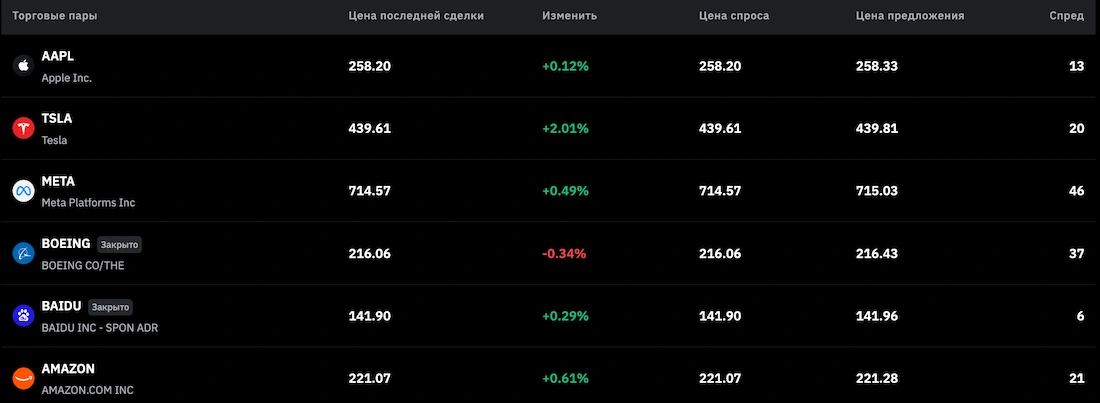1100x403 pixels.
Task: Click the 'Торговые пары' column header
Action: (55, 17)
